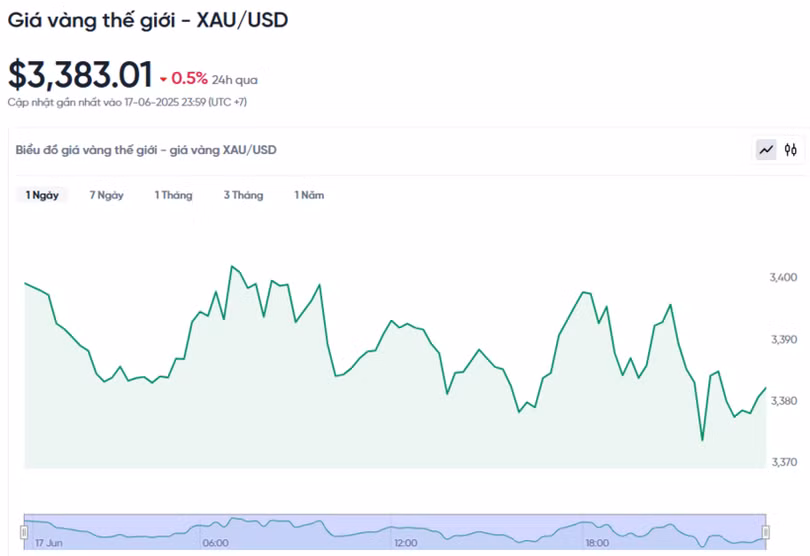This screenshot has height=556, width=810.
Task: Switch to 3 Tháng chart period
Action: [243, 195]
